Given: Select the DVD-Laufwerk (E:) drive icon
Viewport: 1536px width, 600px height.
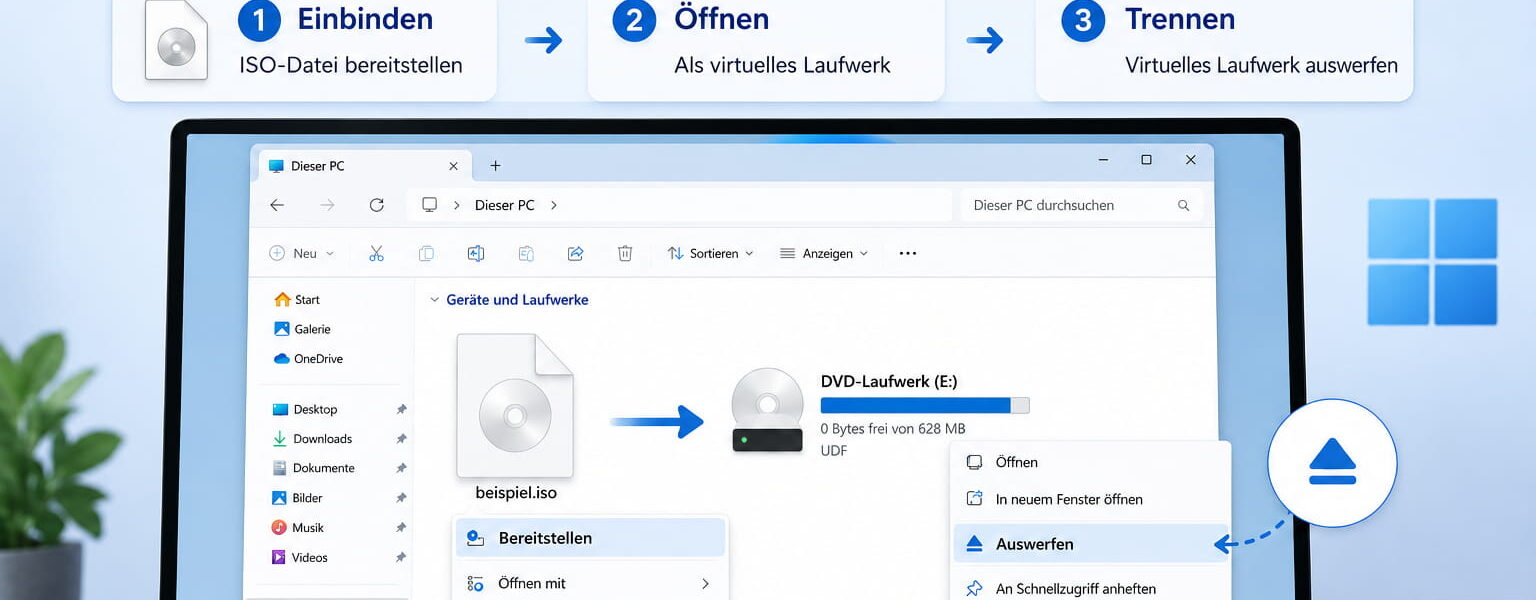Looking at the screenshot, I should tap(768, 410).
